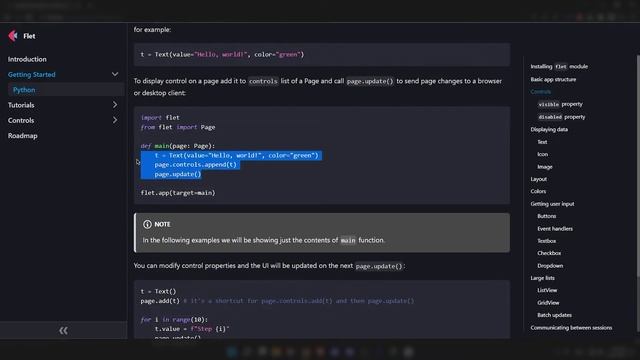Jump to Icon section in contents
640x360 pixels.
click(542, 154)
